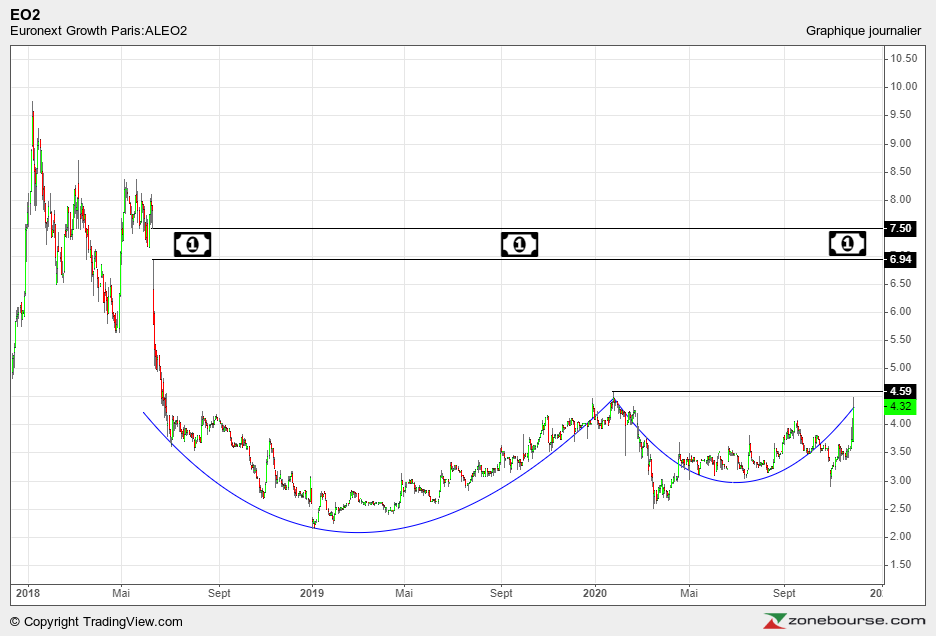Click the Graphique journalier label
936x636 pixels.
pyautogui.click(x=863, y=30)
